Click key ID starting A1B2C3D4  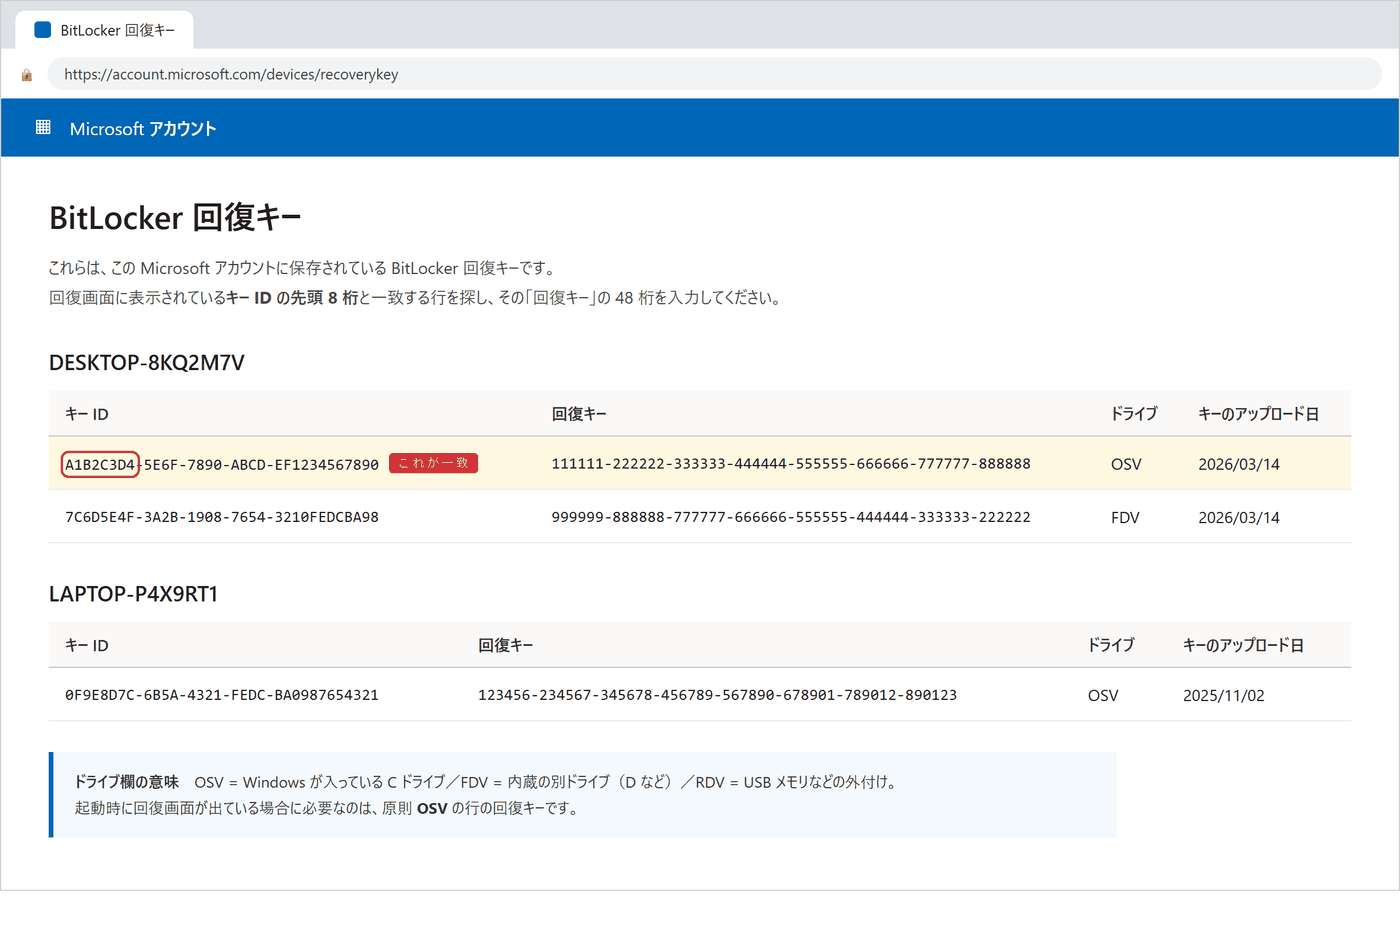click(x=222, y=464)
